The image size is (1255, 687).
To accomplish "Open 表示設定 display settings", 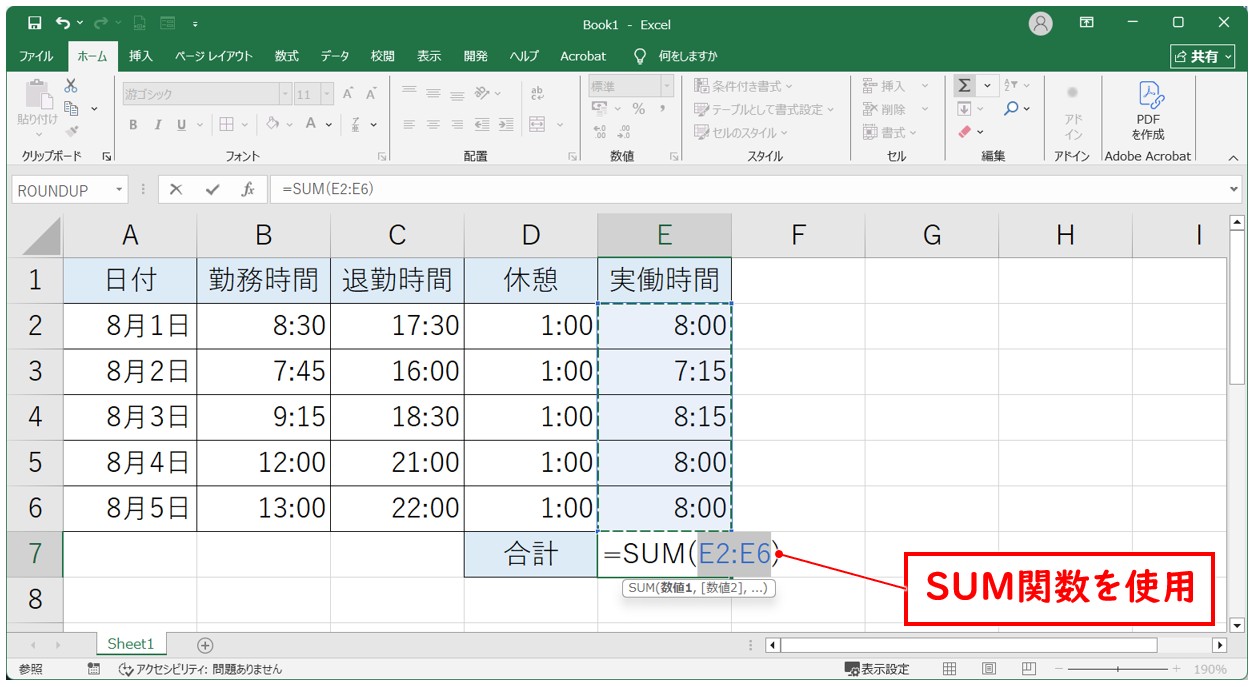I will tap(877, 669).
